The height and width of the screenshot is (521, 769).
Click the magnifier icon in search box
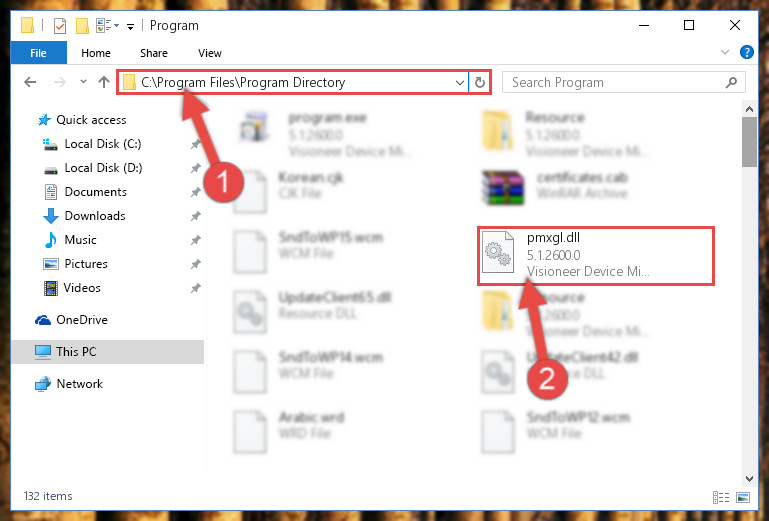(731, 82)
